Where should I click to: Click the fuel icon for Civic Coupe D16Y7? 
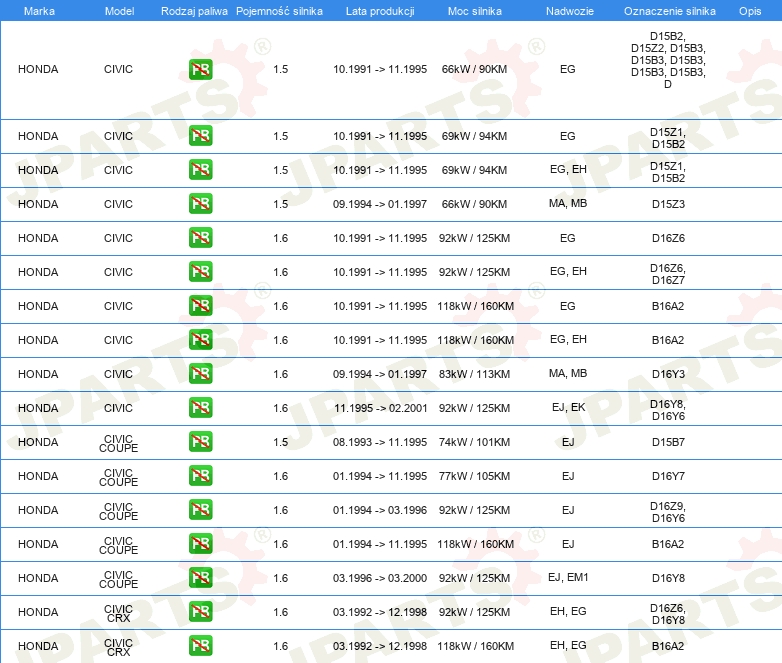point(200,476)
